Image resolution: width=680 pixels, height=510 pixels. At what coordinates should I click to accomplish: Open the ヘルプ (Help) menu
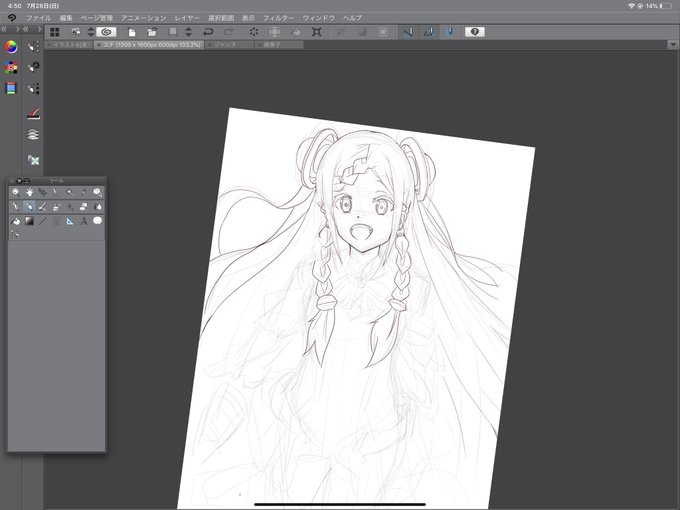pyautogui.click(x=352, y=18)
